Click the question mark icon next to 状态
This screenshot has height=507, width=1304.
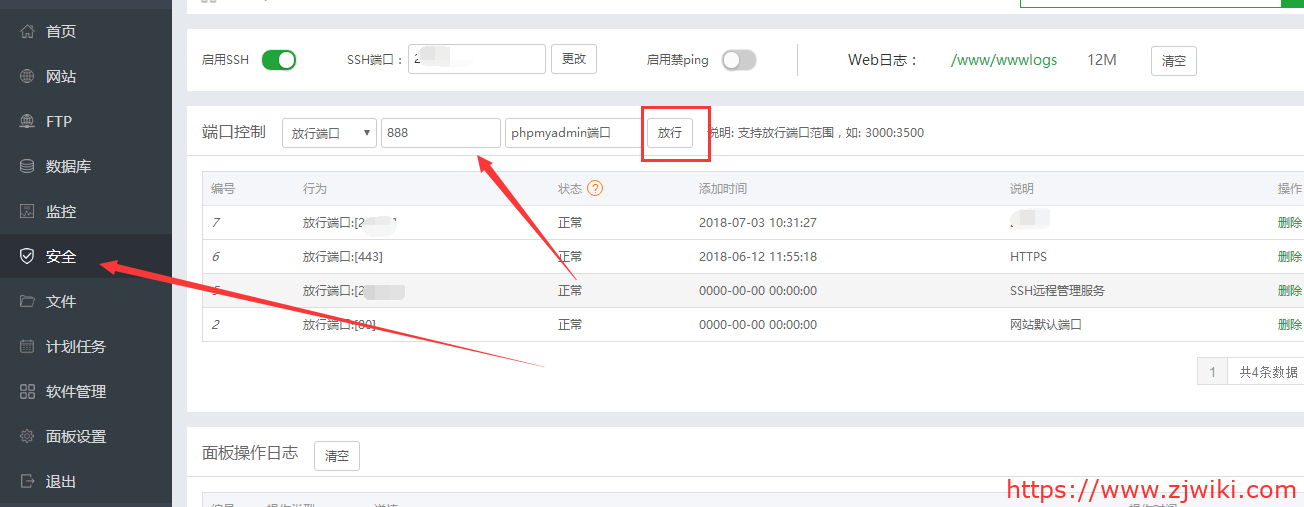(595, 188)
